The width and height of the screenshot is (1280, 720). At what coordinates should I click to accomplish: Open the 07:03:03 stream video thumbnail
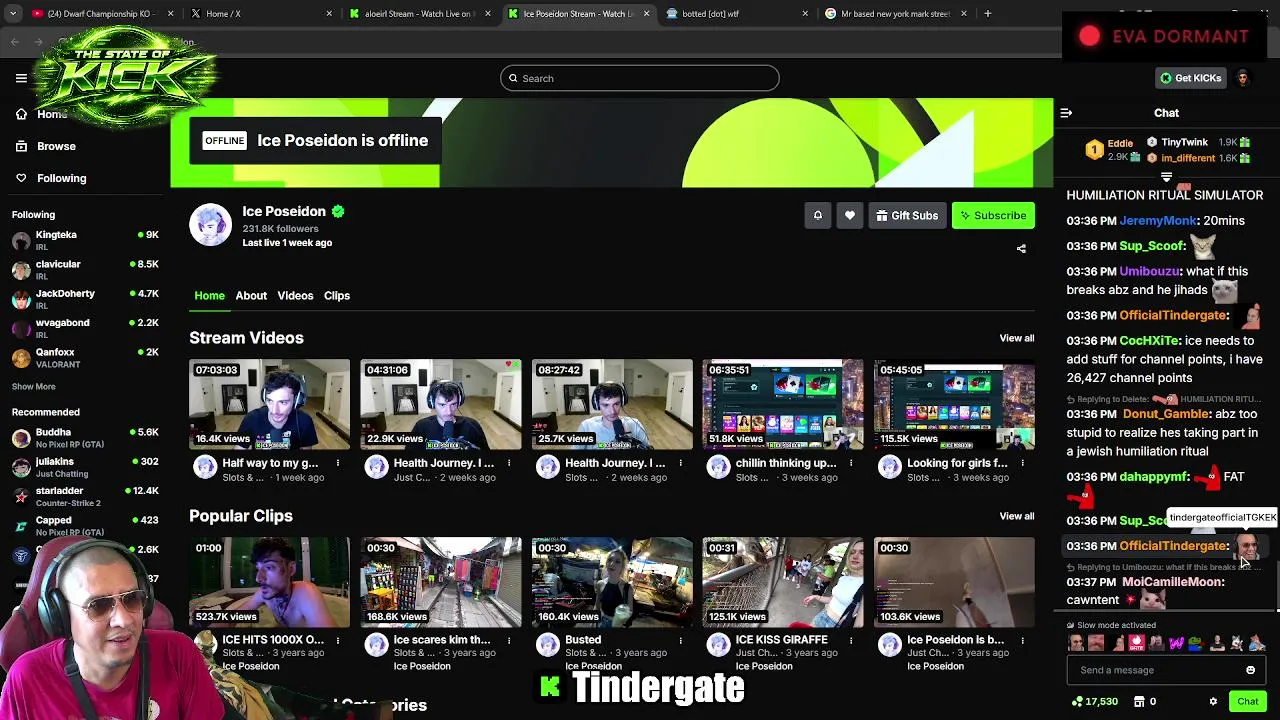270,405
